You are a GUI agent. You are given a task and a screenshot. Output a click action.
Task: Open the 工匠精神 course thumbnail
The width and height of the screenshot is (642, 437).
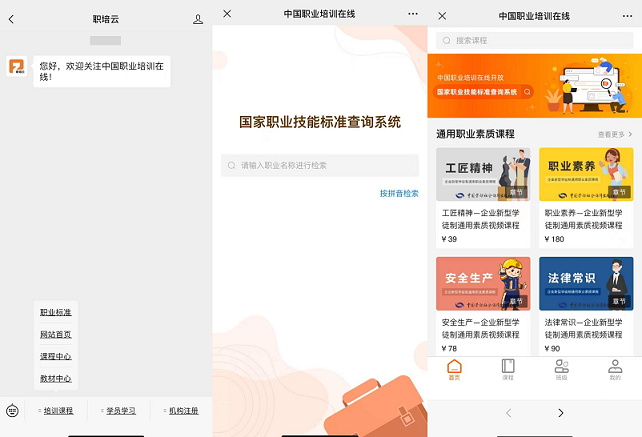coord(483,174)
